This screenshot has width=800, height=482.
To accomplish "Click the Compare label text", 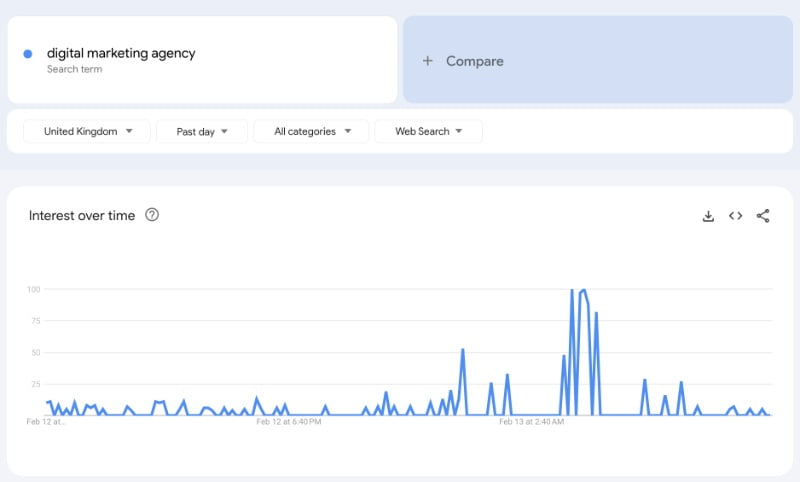I will click(475, 61).
